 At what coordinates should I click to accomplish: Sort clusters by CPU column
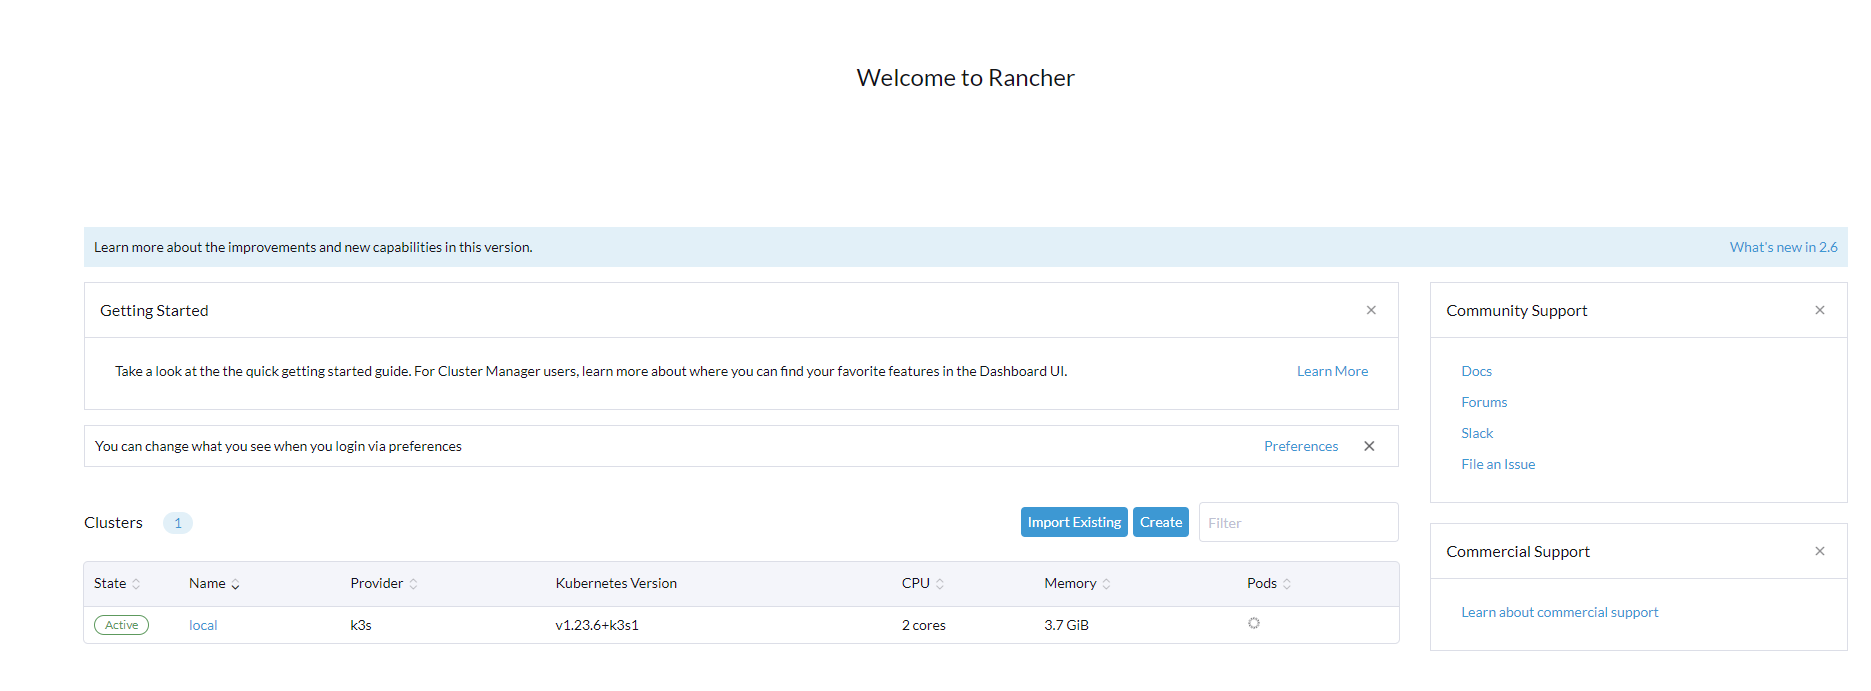pos(922,583)
